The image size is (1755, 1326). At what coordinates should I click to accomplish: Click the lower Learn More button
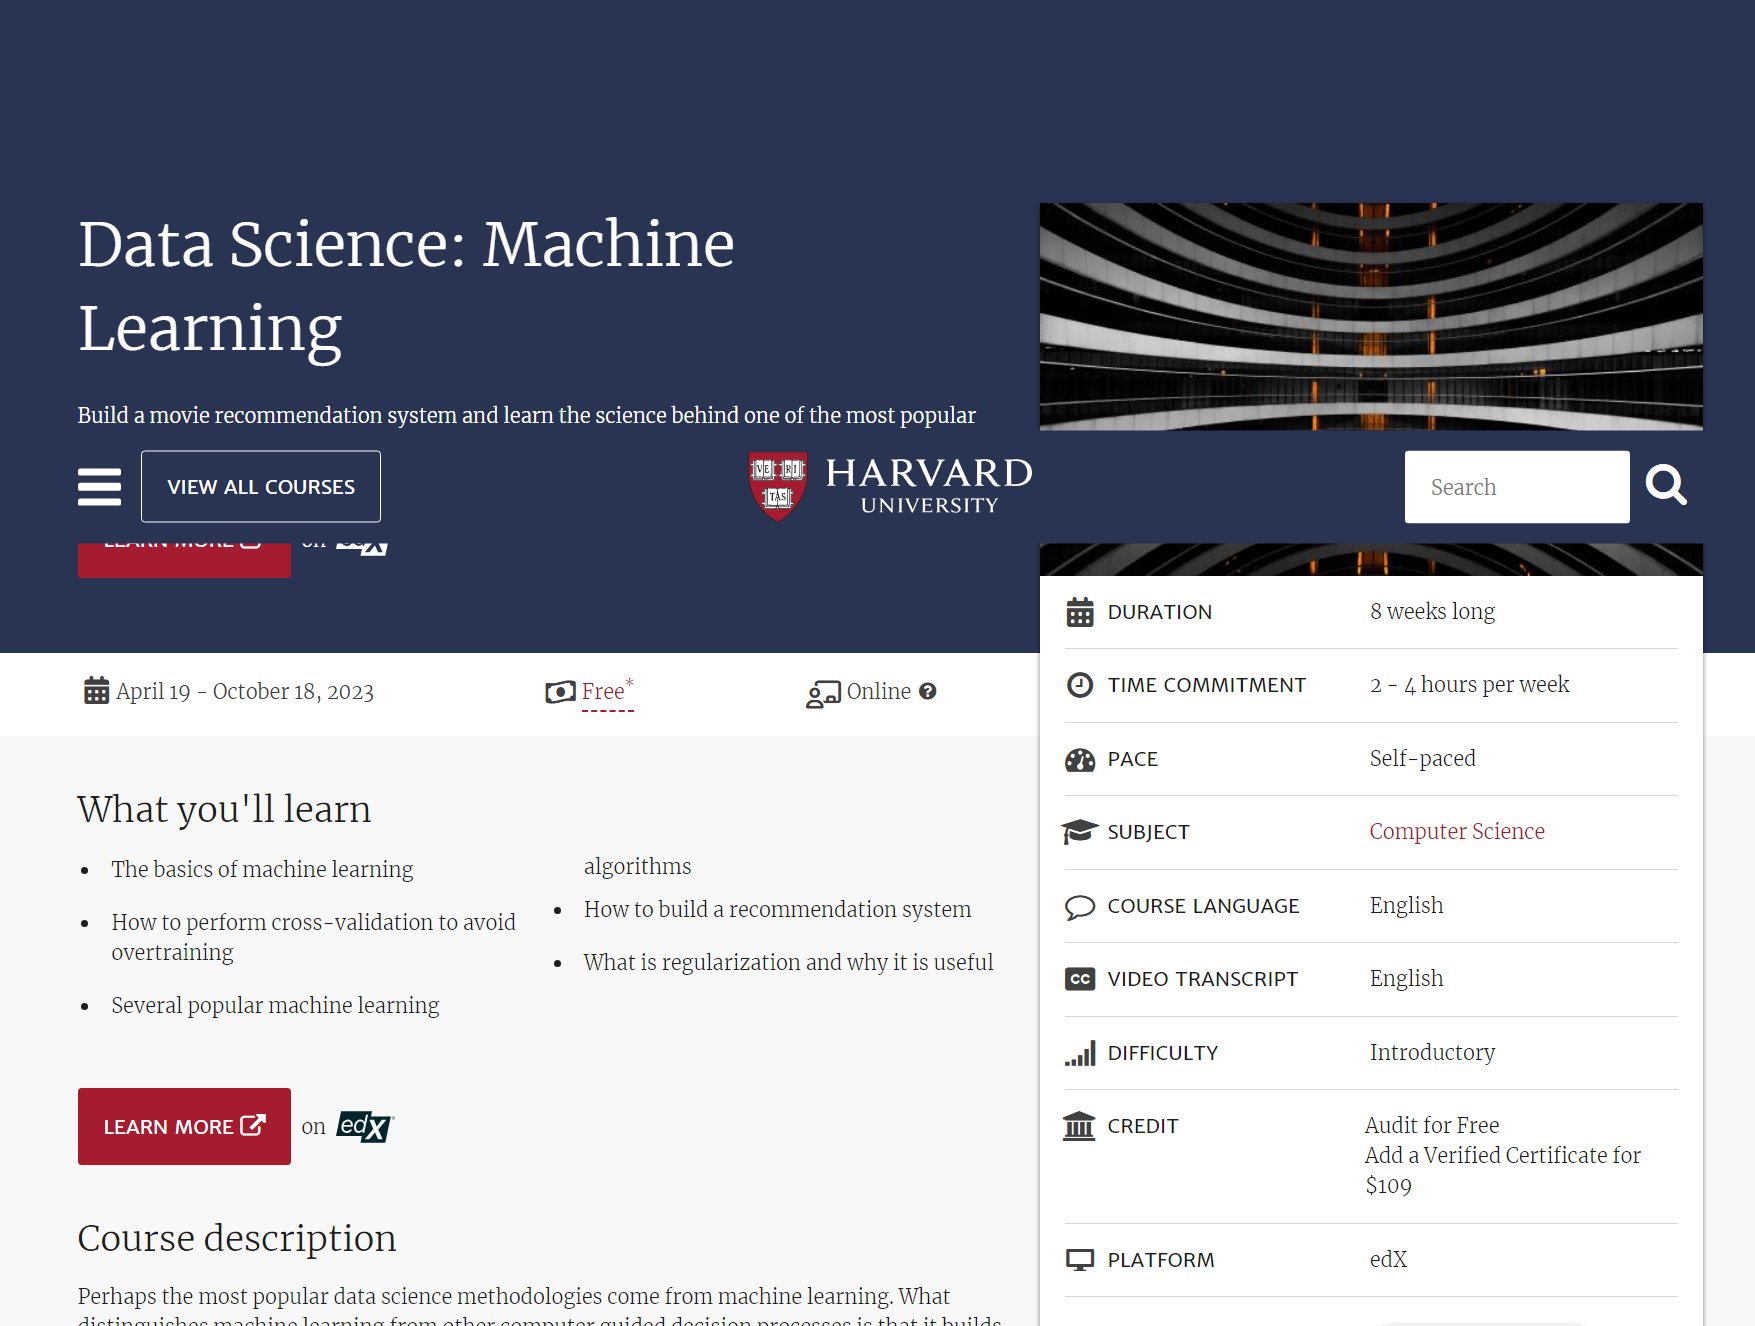coord(184,1126)
